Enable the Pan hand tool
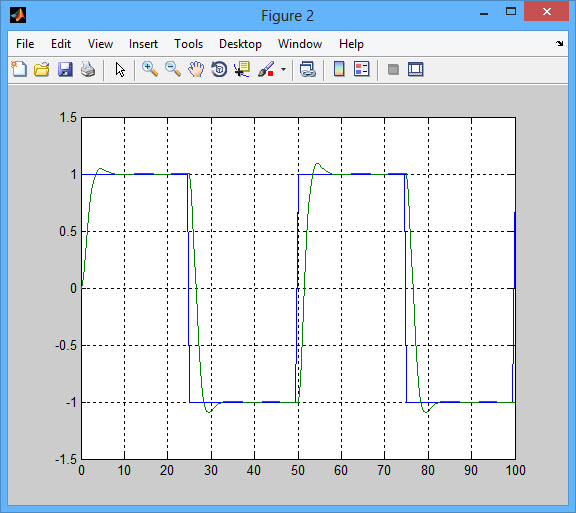This screenshot has width=576, height=513. pyautogui.click(x=196, y=69)
